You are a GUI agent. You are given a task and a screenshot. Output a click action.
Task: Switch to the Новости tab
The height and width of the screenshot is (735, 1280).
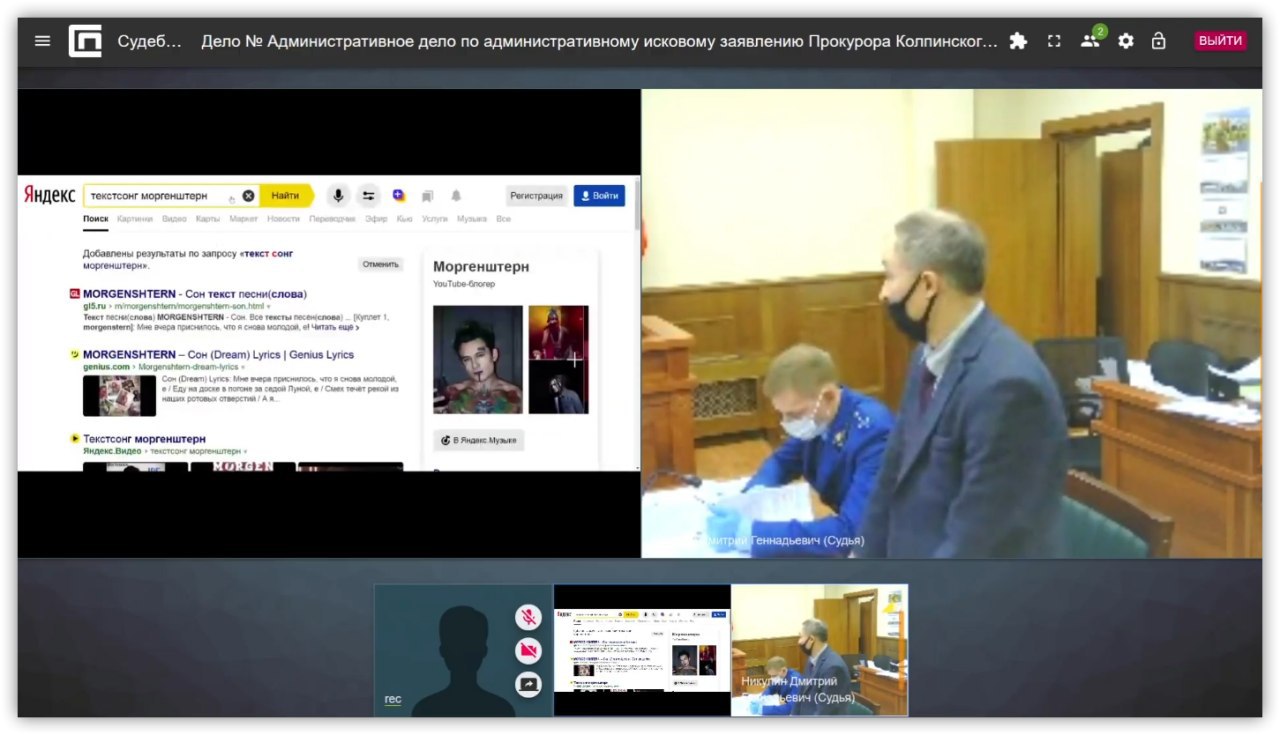coord(283,219)
